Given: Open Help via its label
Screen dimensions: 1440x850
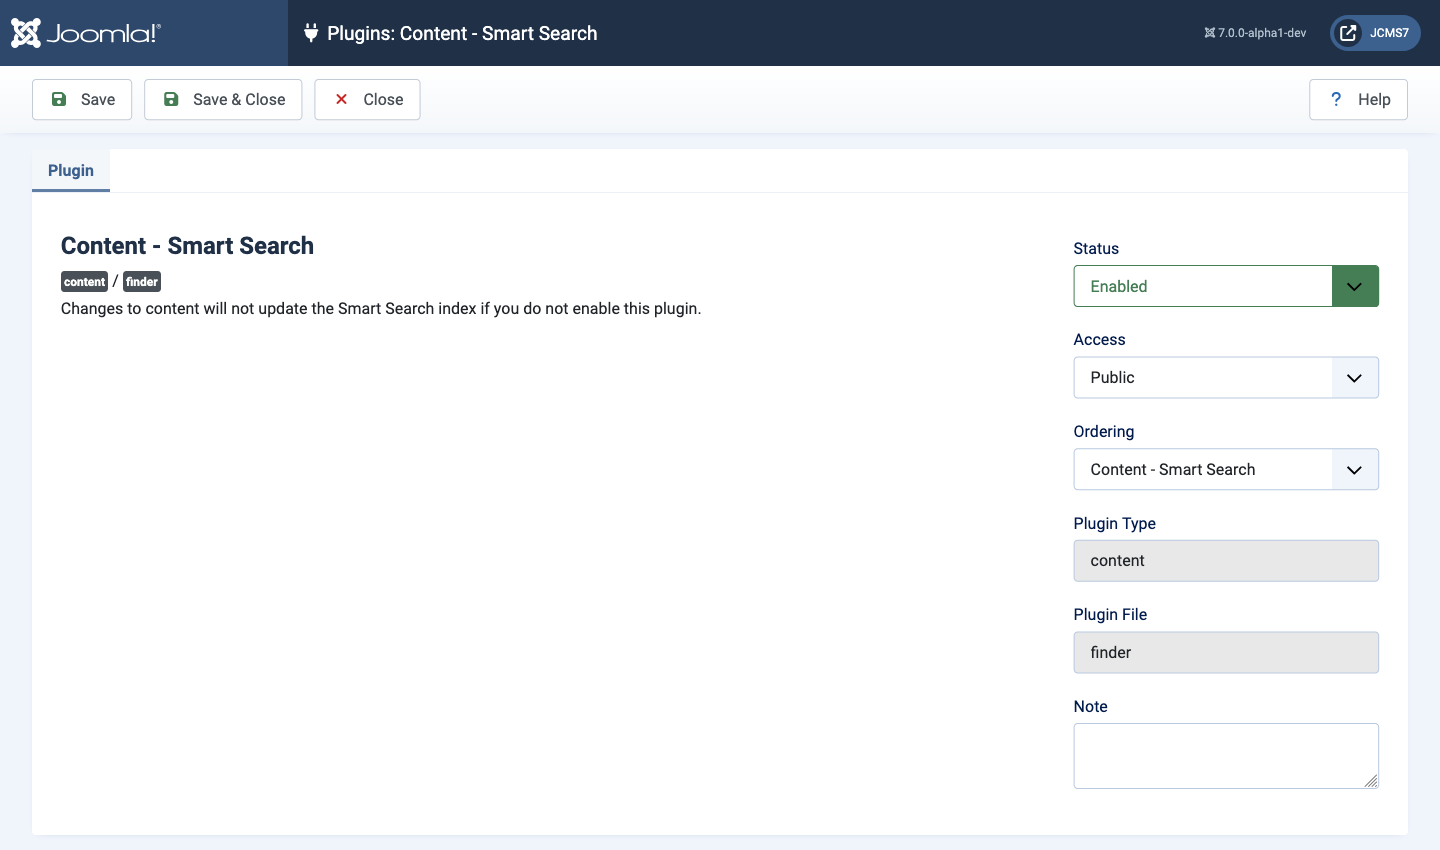Looking at the screenshot, I should [x=1374, y=99].
